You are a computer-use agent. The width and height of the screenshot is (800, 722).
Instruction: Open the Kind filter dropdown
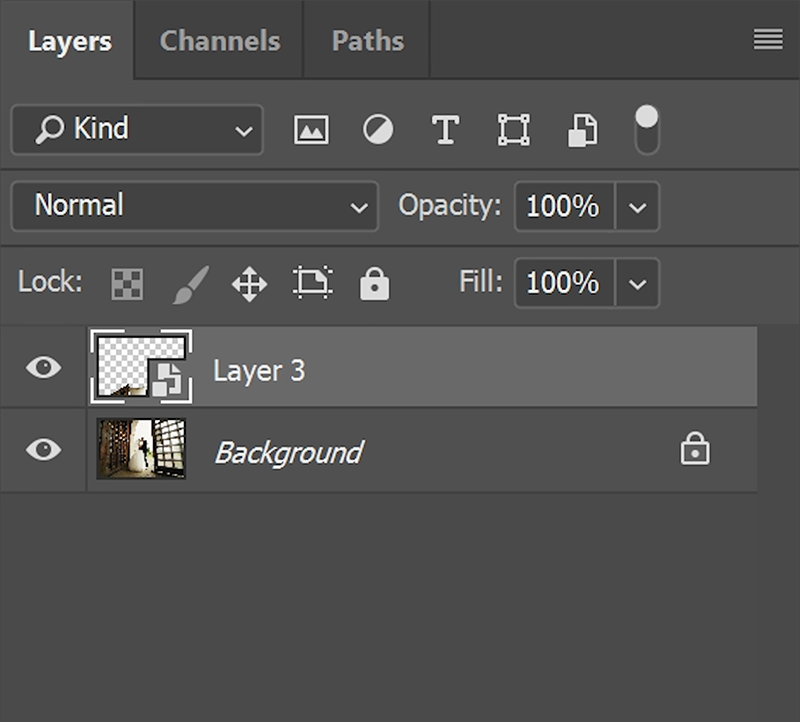(137, 130)
